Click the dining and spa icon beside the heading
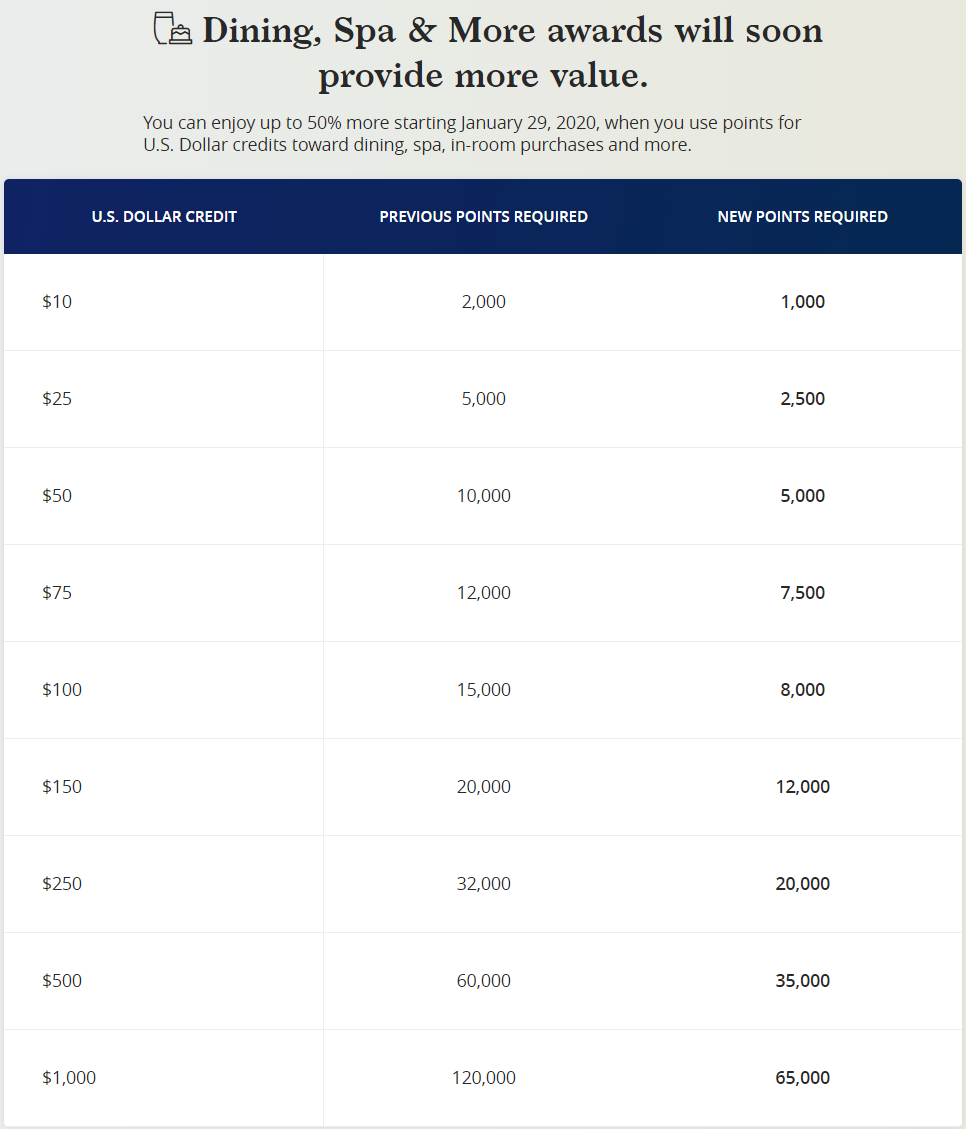The width and height of the screenshot is (966, 1129). [x=172, y=30]
